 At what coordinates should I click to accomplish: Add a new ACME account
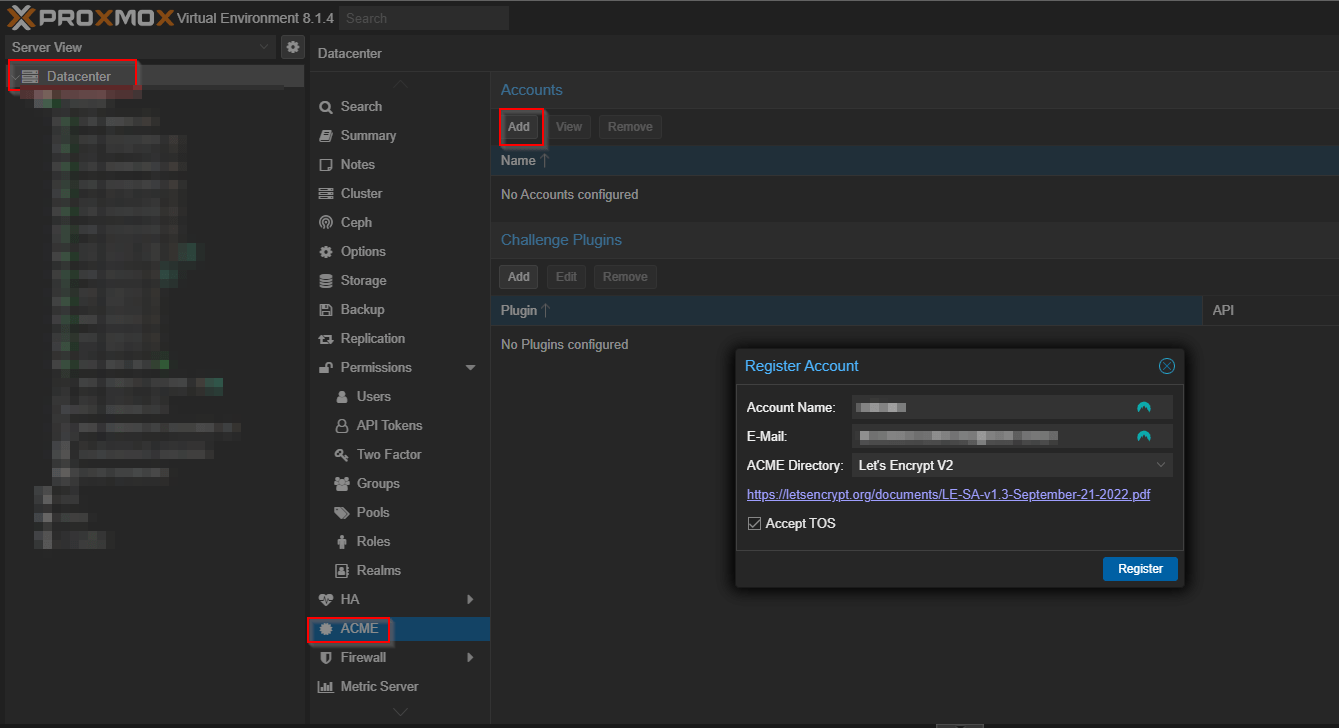click(x=519, y=127)
